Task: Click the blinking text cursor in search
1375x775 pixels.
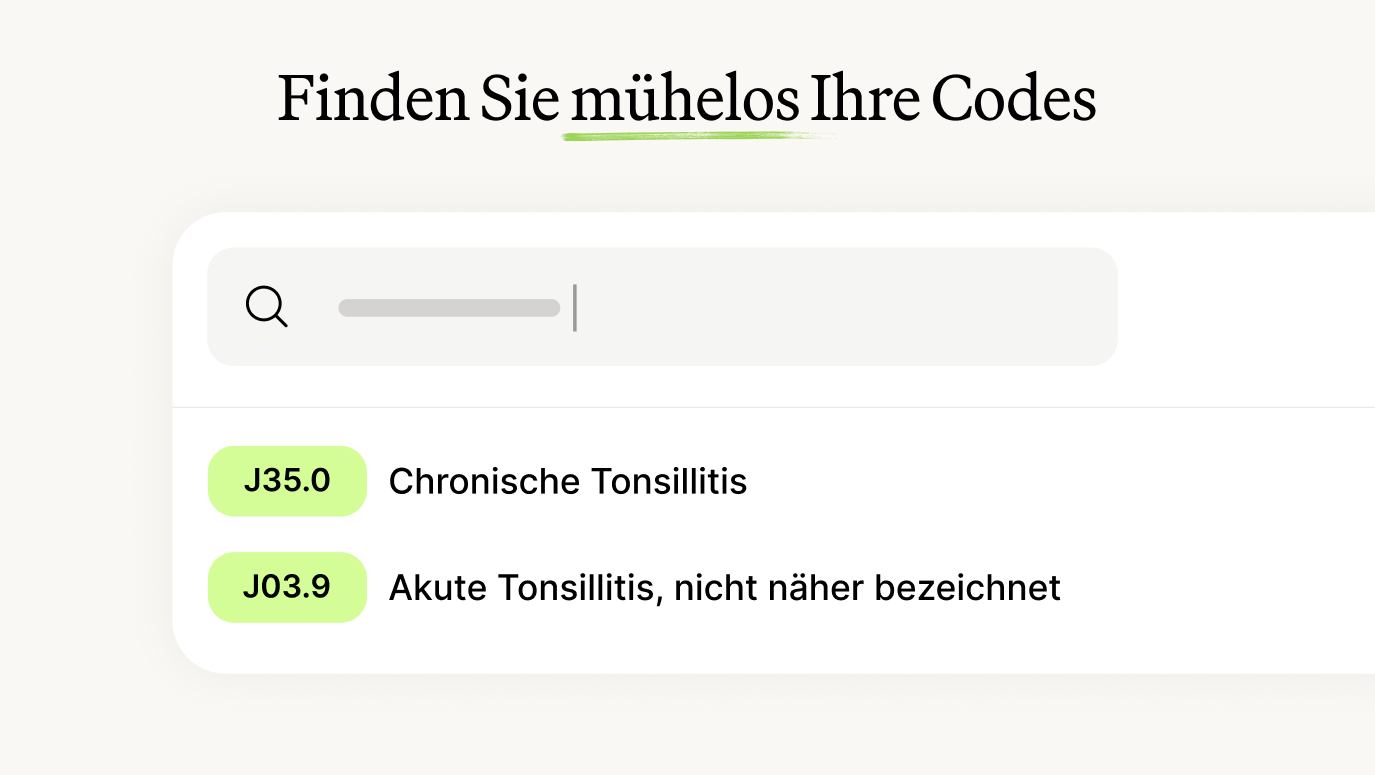Action: click(574, 307)
